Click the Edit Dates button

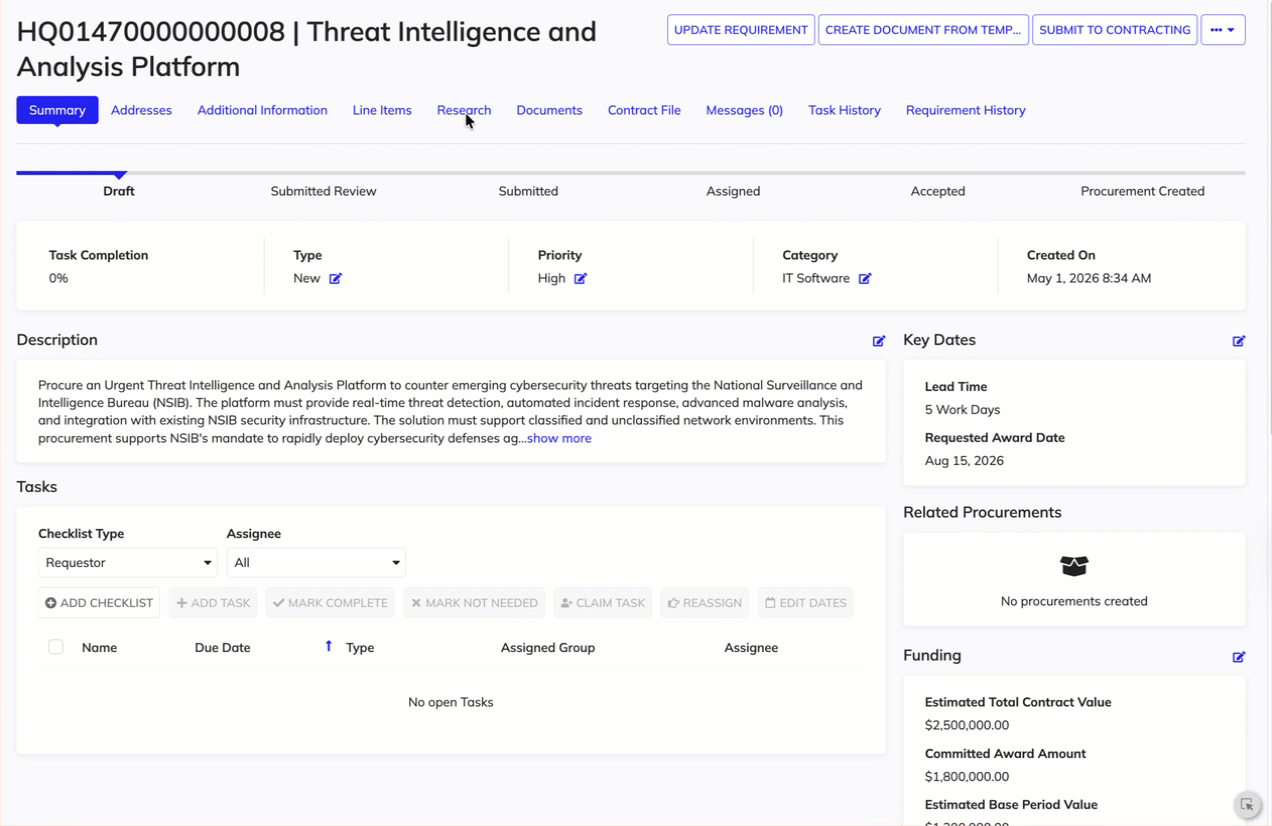(806, 603)
